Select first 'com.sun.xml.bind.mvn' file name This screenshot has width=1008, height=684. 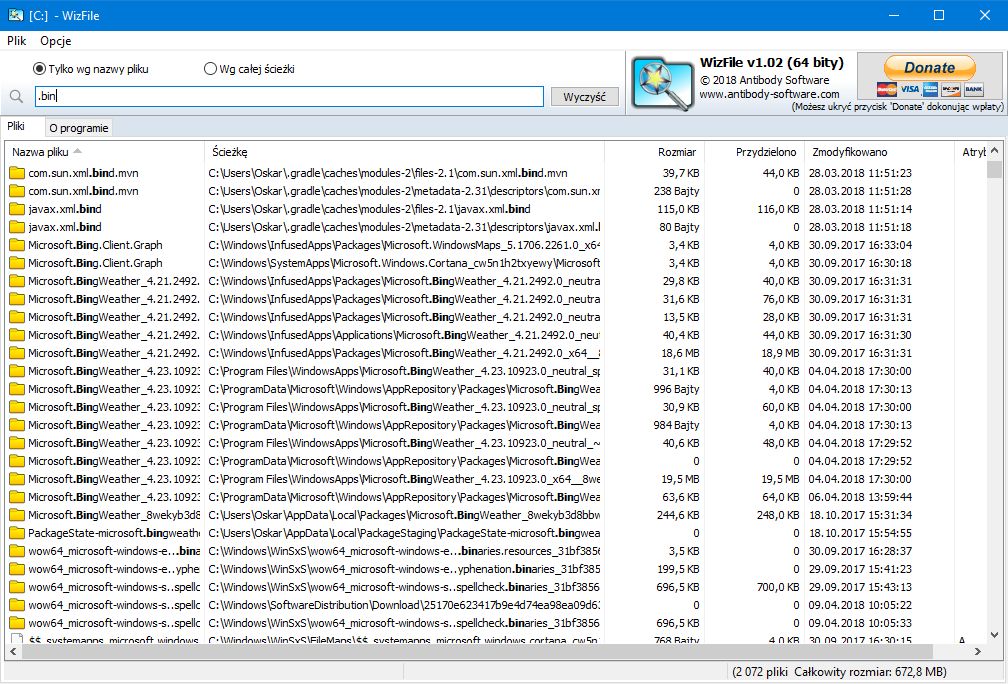(x=83, y=173)
